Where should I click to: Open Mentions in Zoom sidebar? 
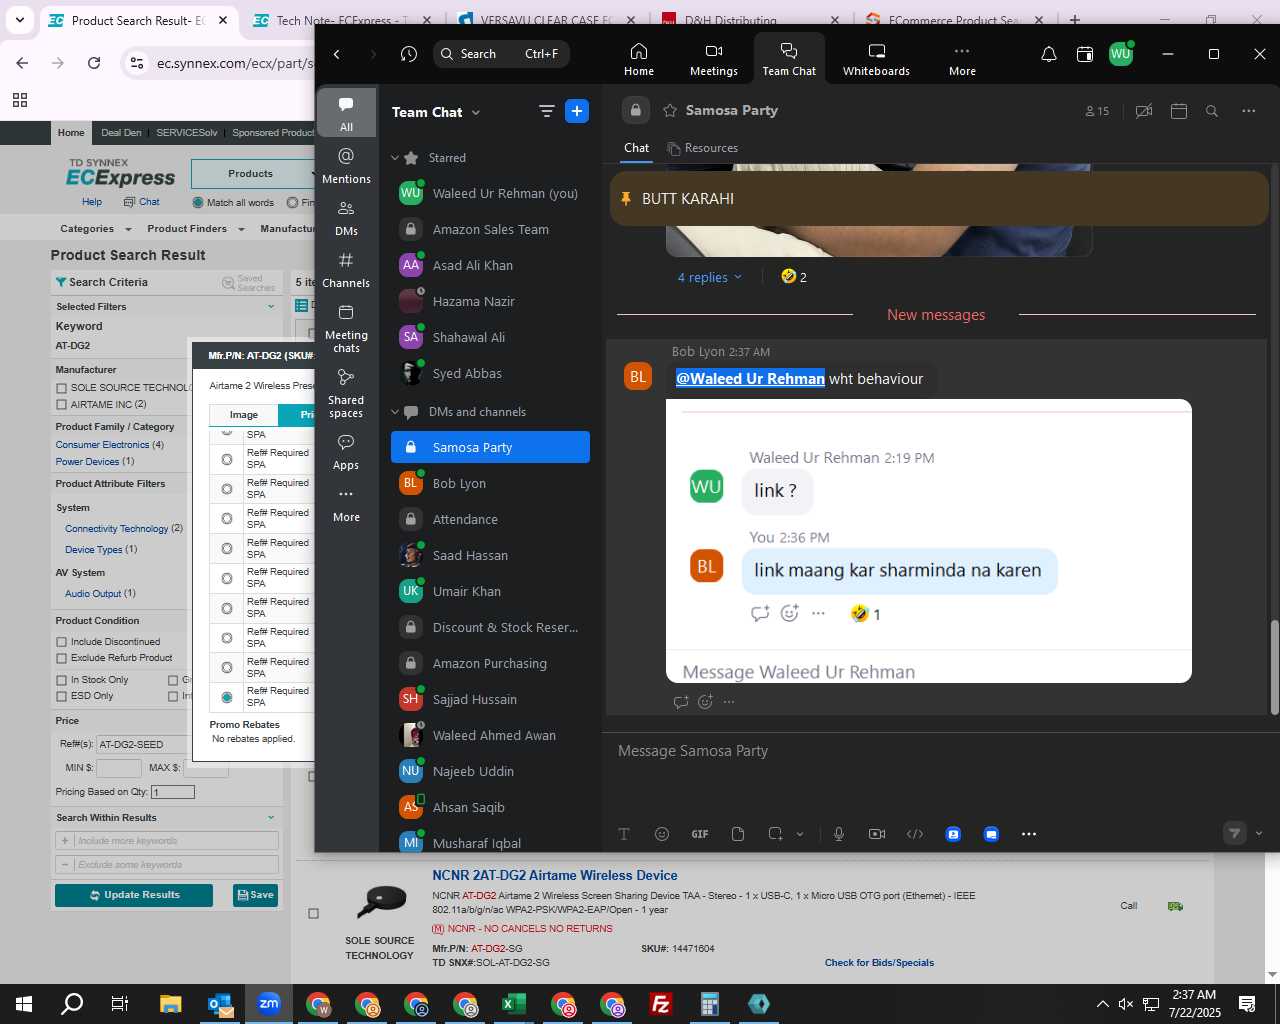pyautogui.click(x=346, y=165)
